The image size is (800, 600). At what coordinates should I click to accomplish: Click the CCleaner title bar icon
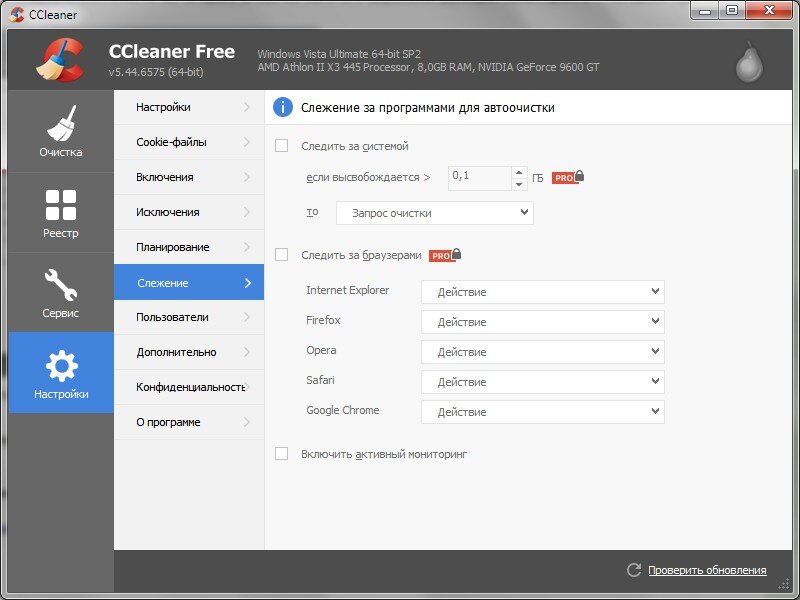coord(17,14)
